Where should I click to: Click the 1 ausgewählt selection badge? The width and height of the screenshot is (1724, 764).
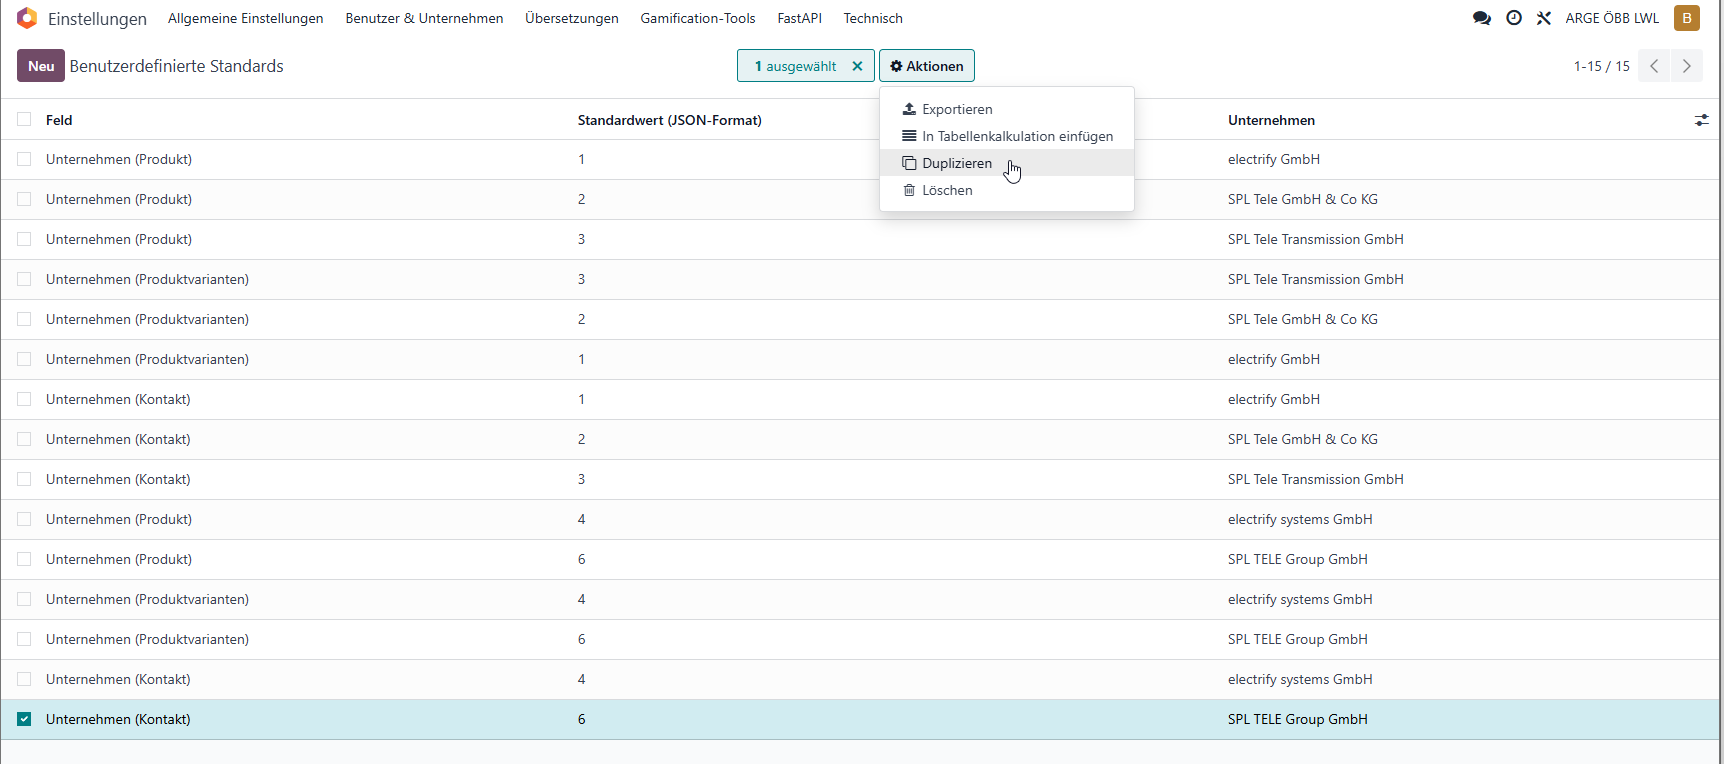pyautogui.click(x=806, y=66)
